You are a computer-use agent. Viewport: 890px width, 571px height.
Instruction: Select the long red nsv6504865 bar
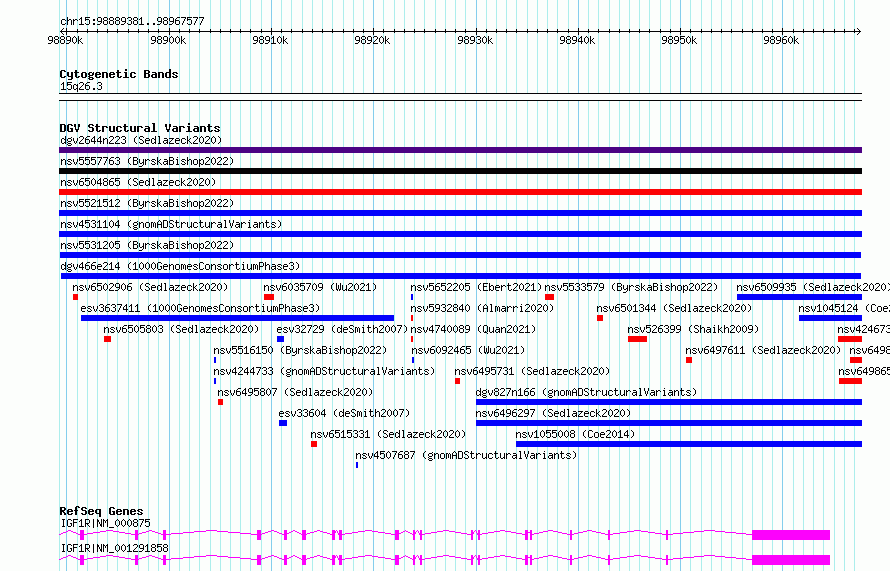tap(460, 192)
